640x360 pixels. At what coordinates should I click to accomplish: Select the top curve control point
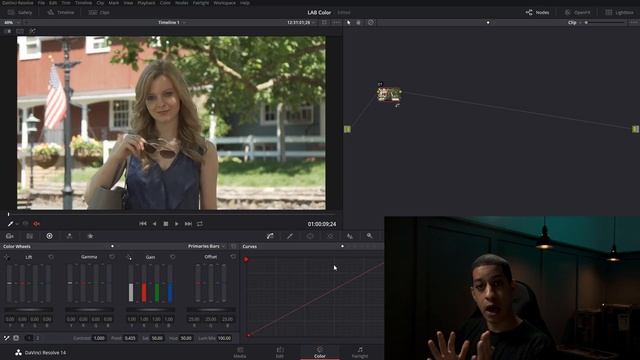(x=246, y=259)
